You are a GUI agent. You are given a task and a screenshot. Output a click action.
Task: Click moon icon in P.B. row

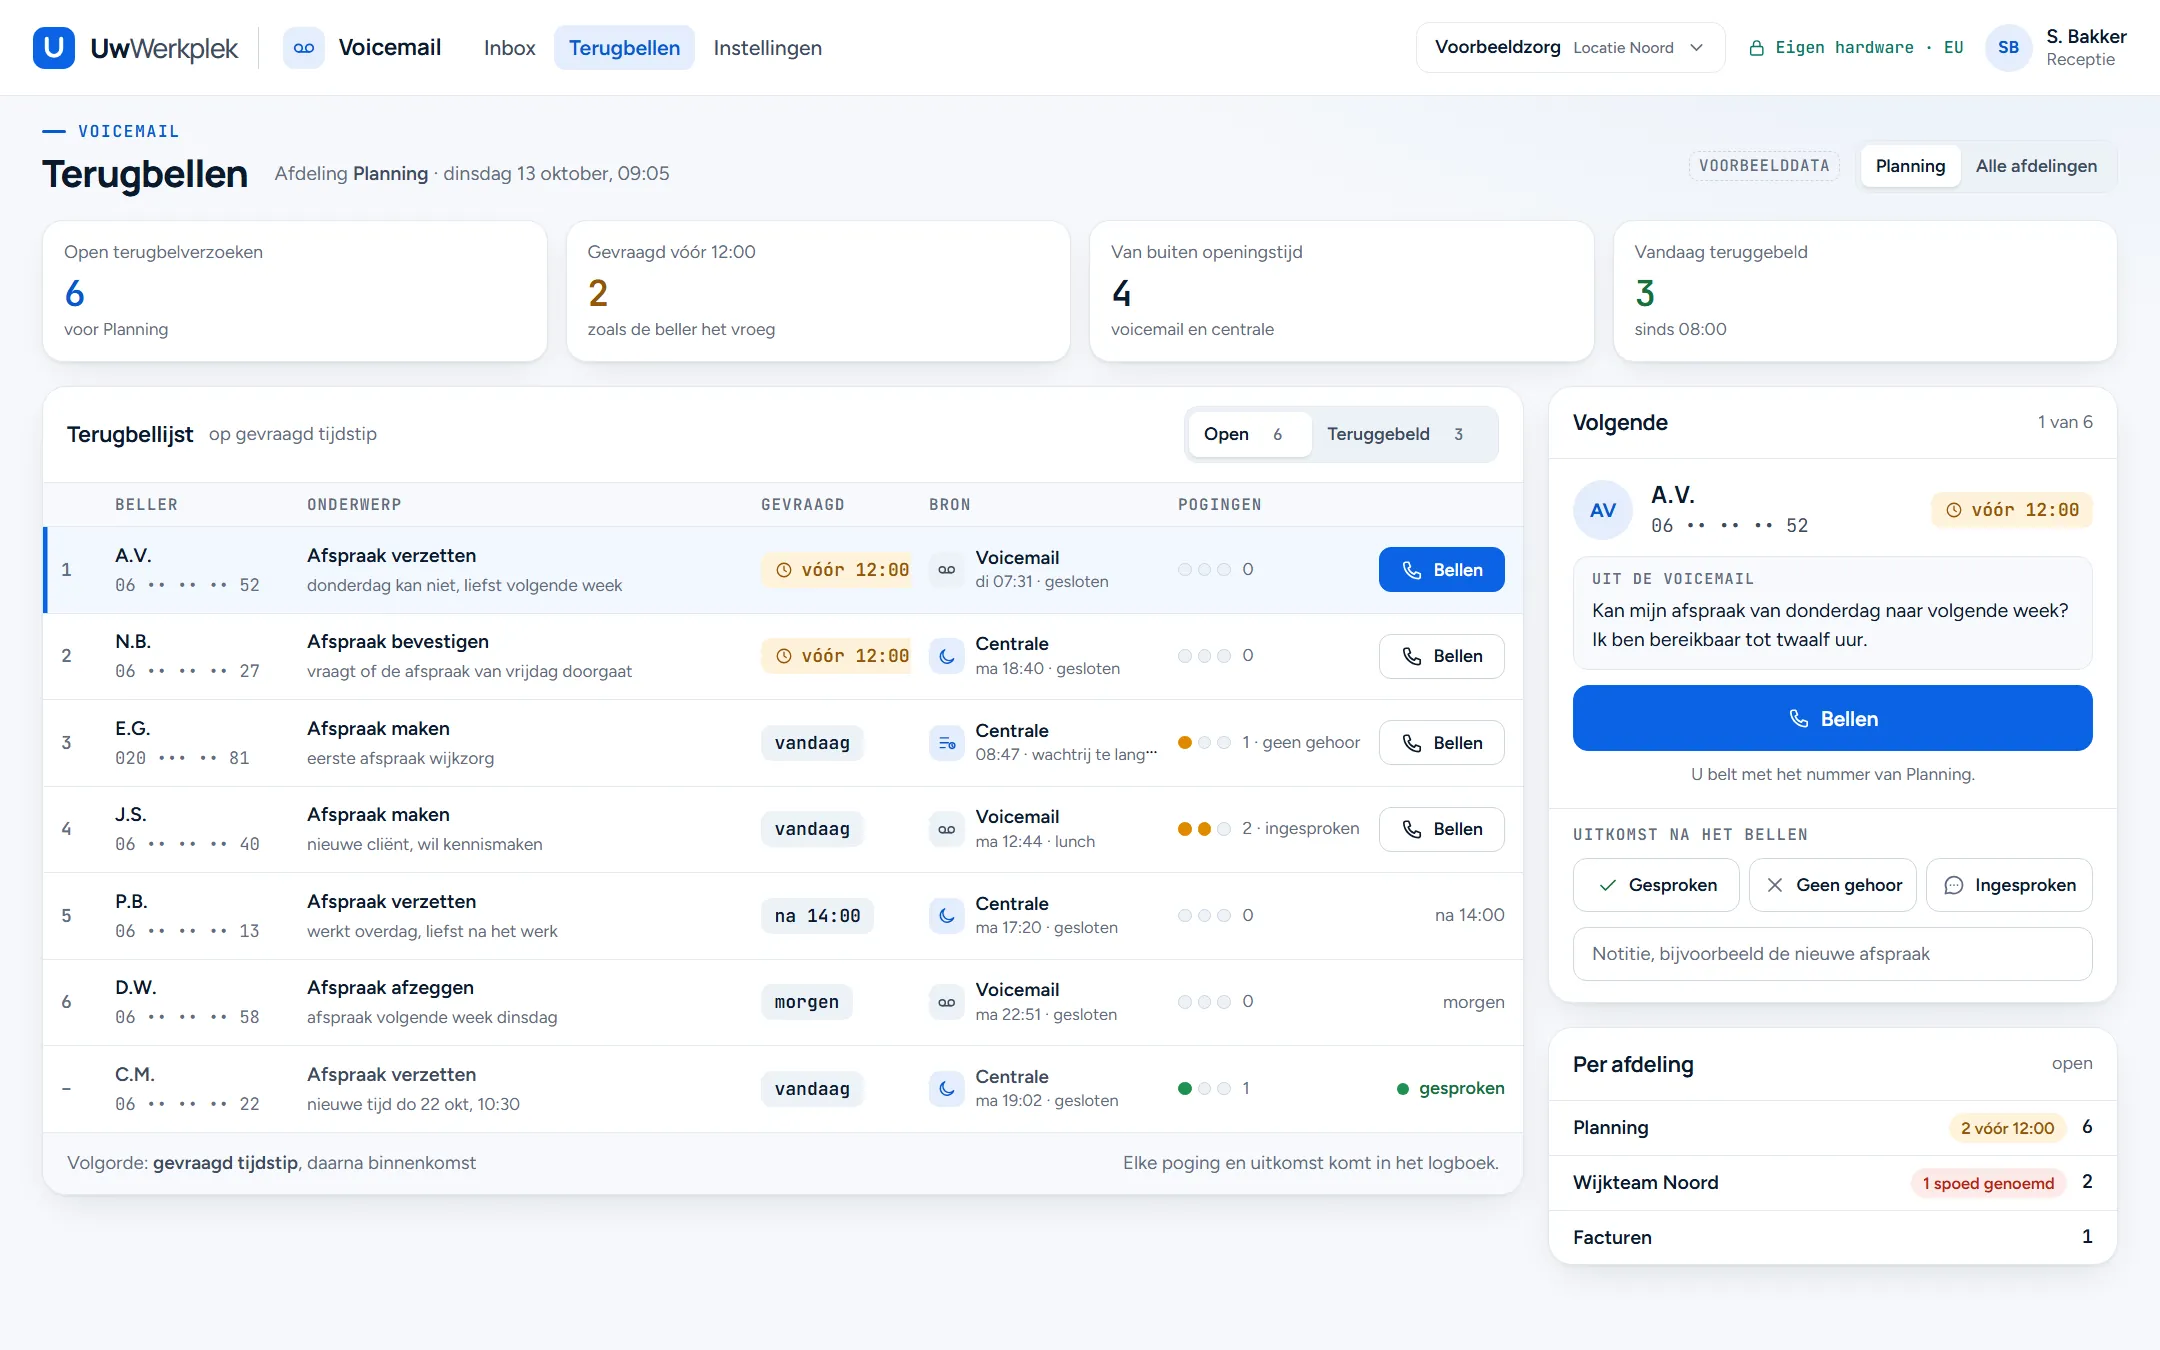946,916
